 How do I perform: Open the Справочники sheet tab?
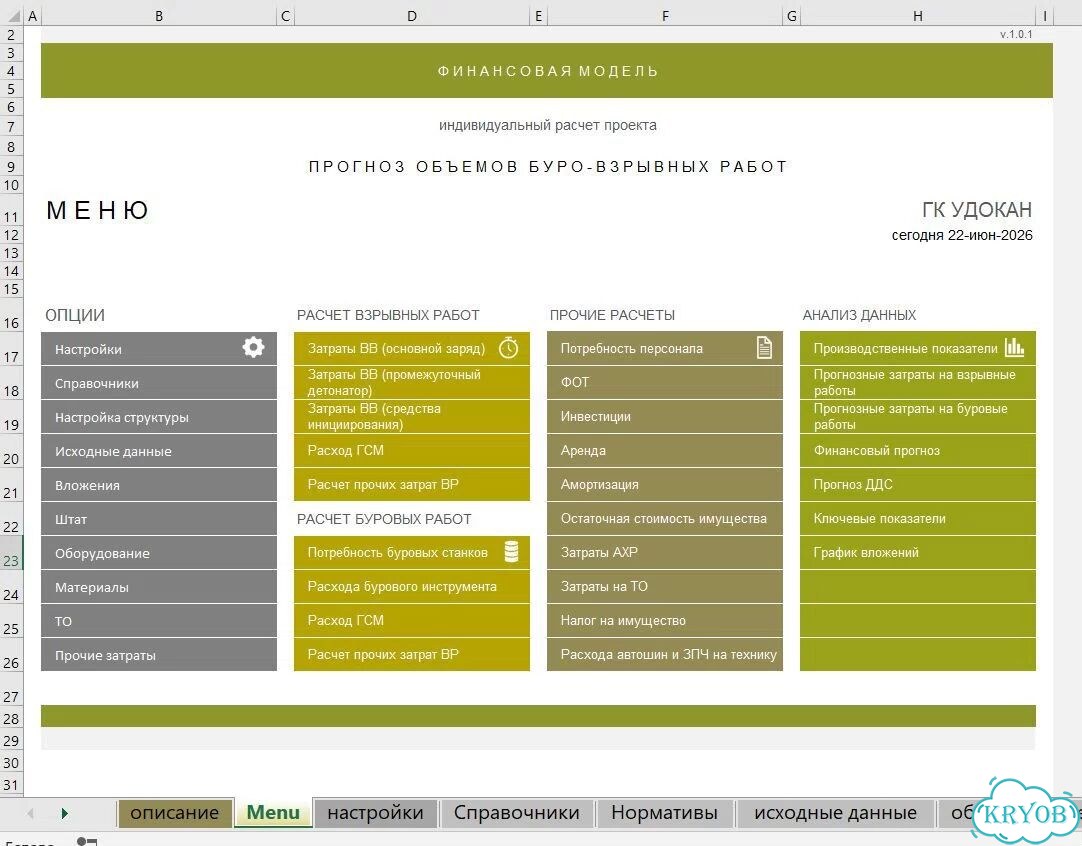tap(516, 813)
